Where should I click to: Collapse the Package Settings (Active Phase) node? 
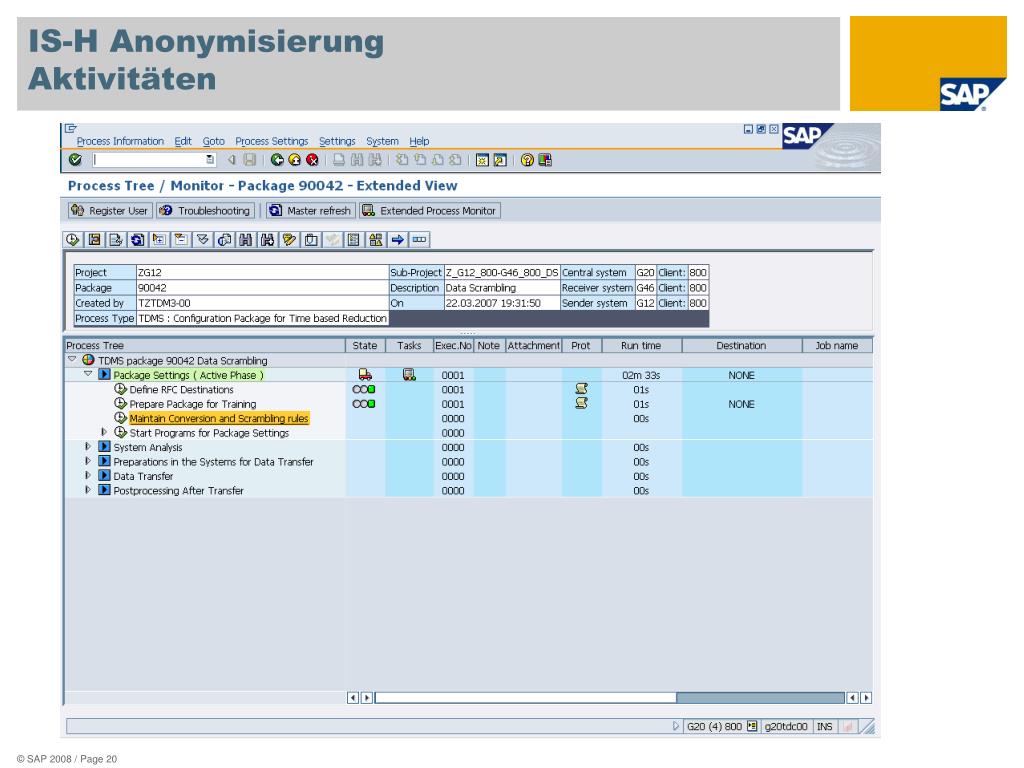click(88, 374)
